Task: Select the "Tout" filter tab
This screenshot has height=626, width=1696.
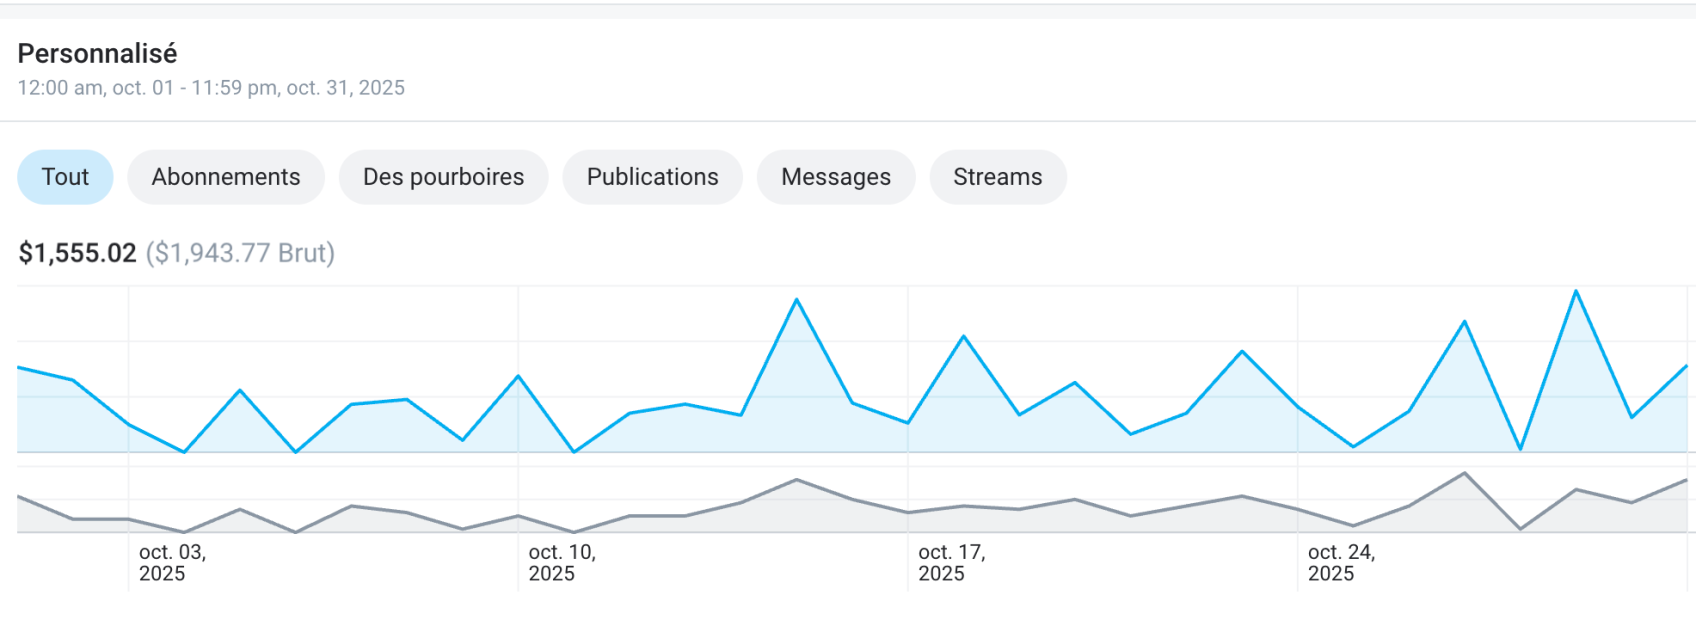Action: point(65,177)
